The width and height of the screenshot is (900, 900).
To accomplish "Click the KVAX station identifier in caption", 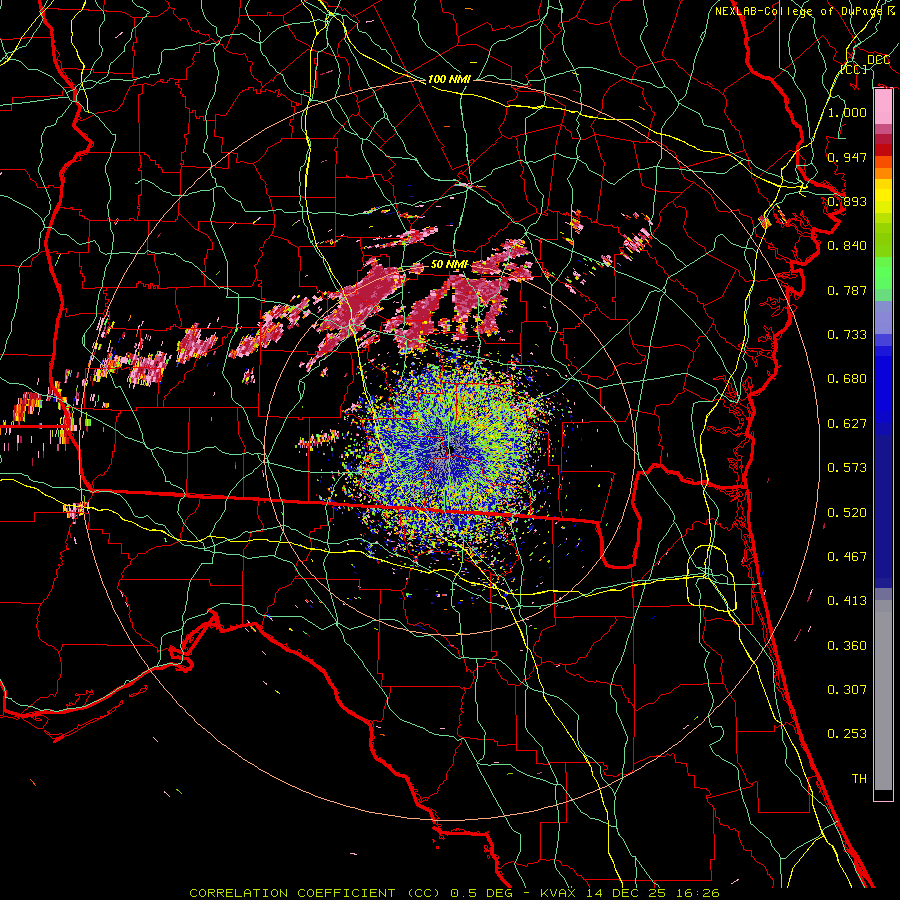I will tap(557, 893).
